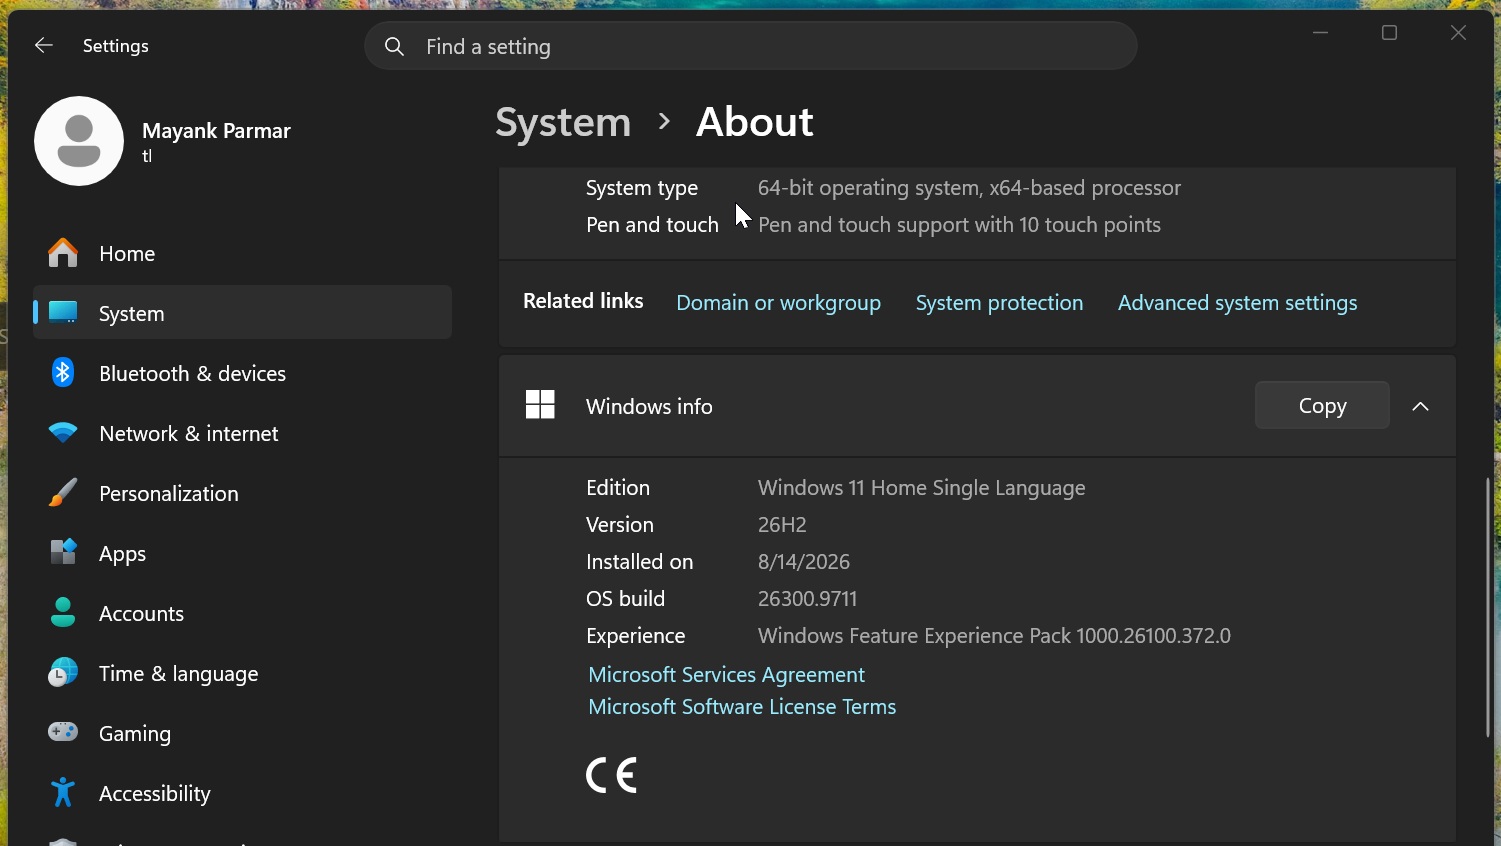Open Microsoft Services Agreement link

click(x=726, y=675)
